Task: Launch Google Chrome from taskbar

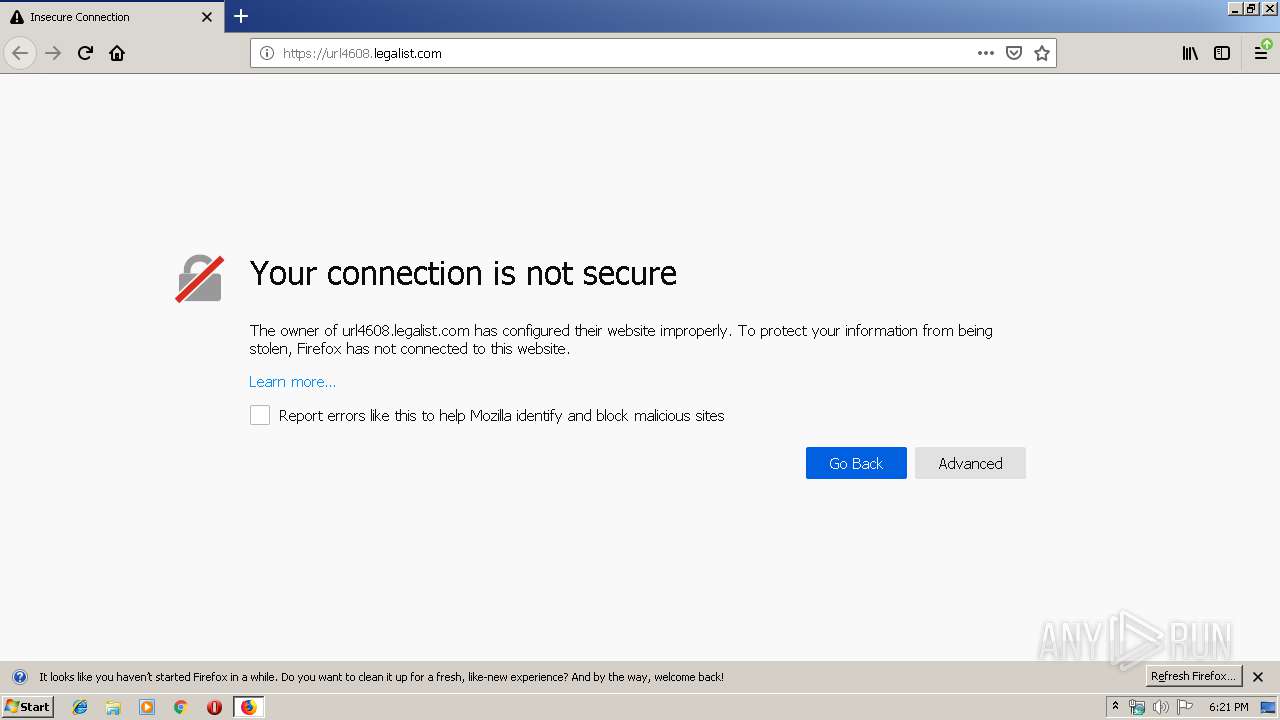Action: click(181, 707)
